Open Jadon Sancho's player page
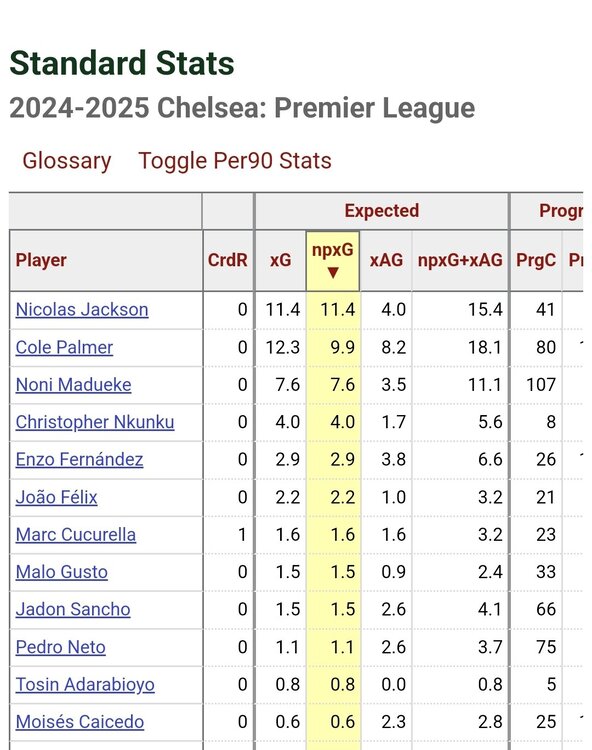Viewport: 592px width, 750px height. (73, 609)
